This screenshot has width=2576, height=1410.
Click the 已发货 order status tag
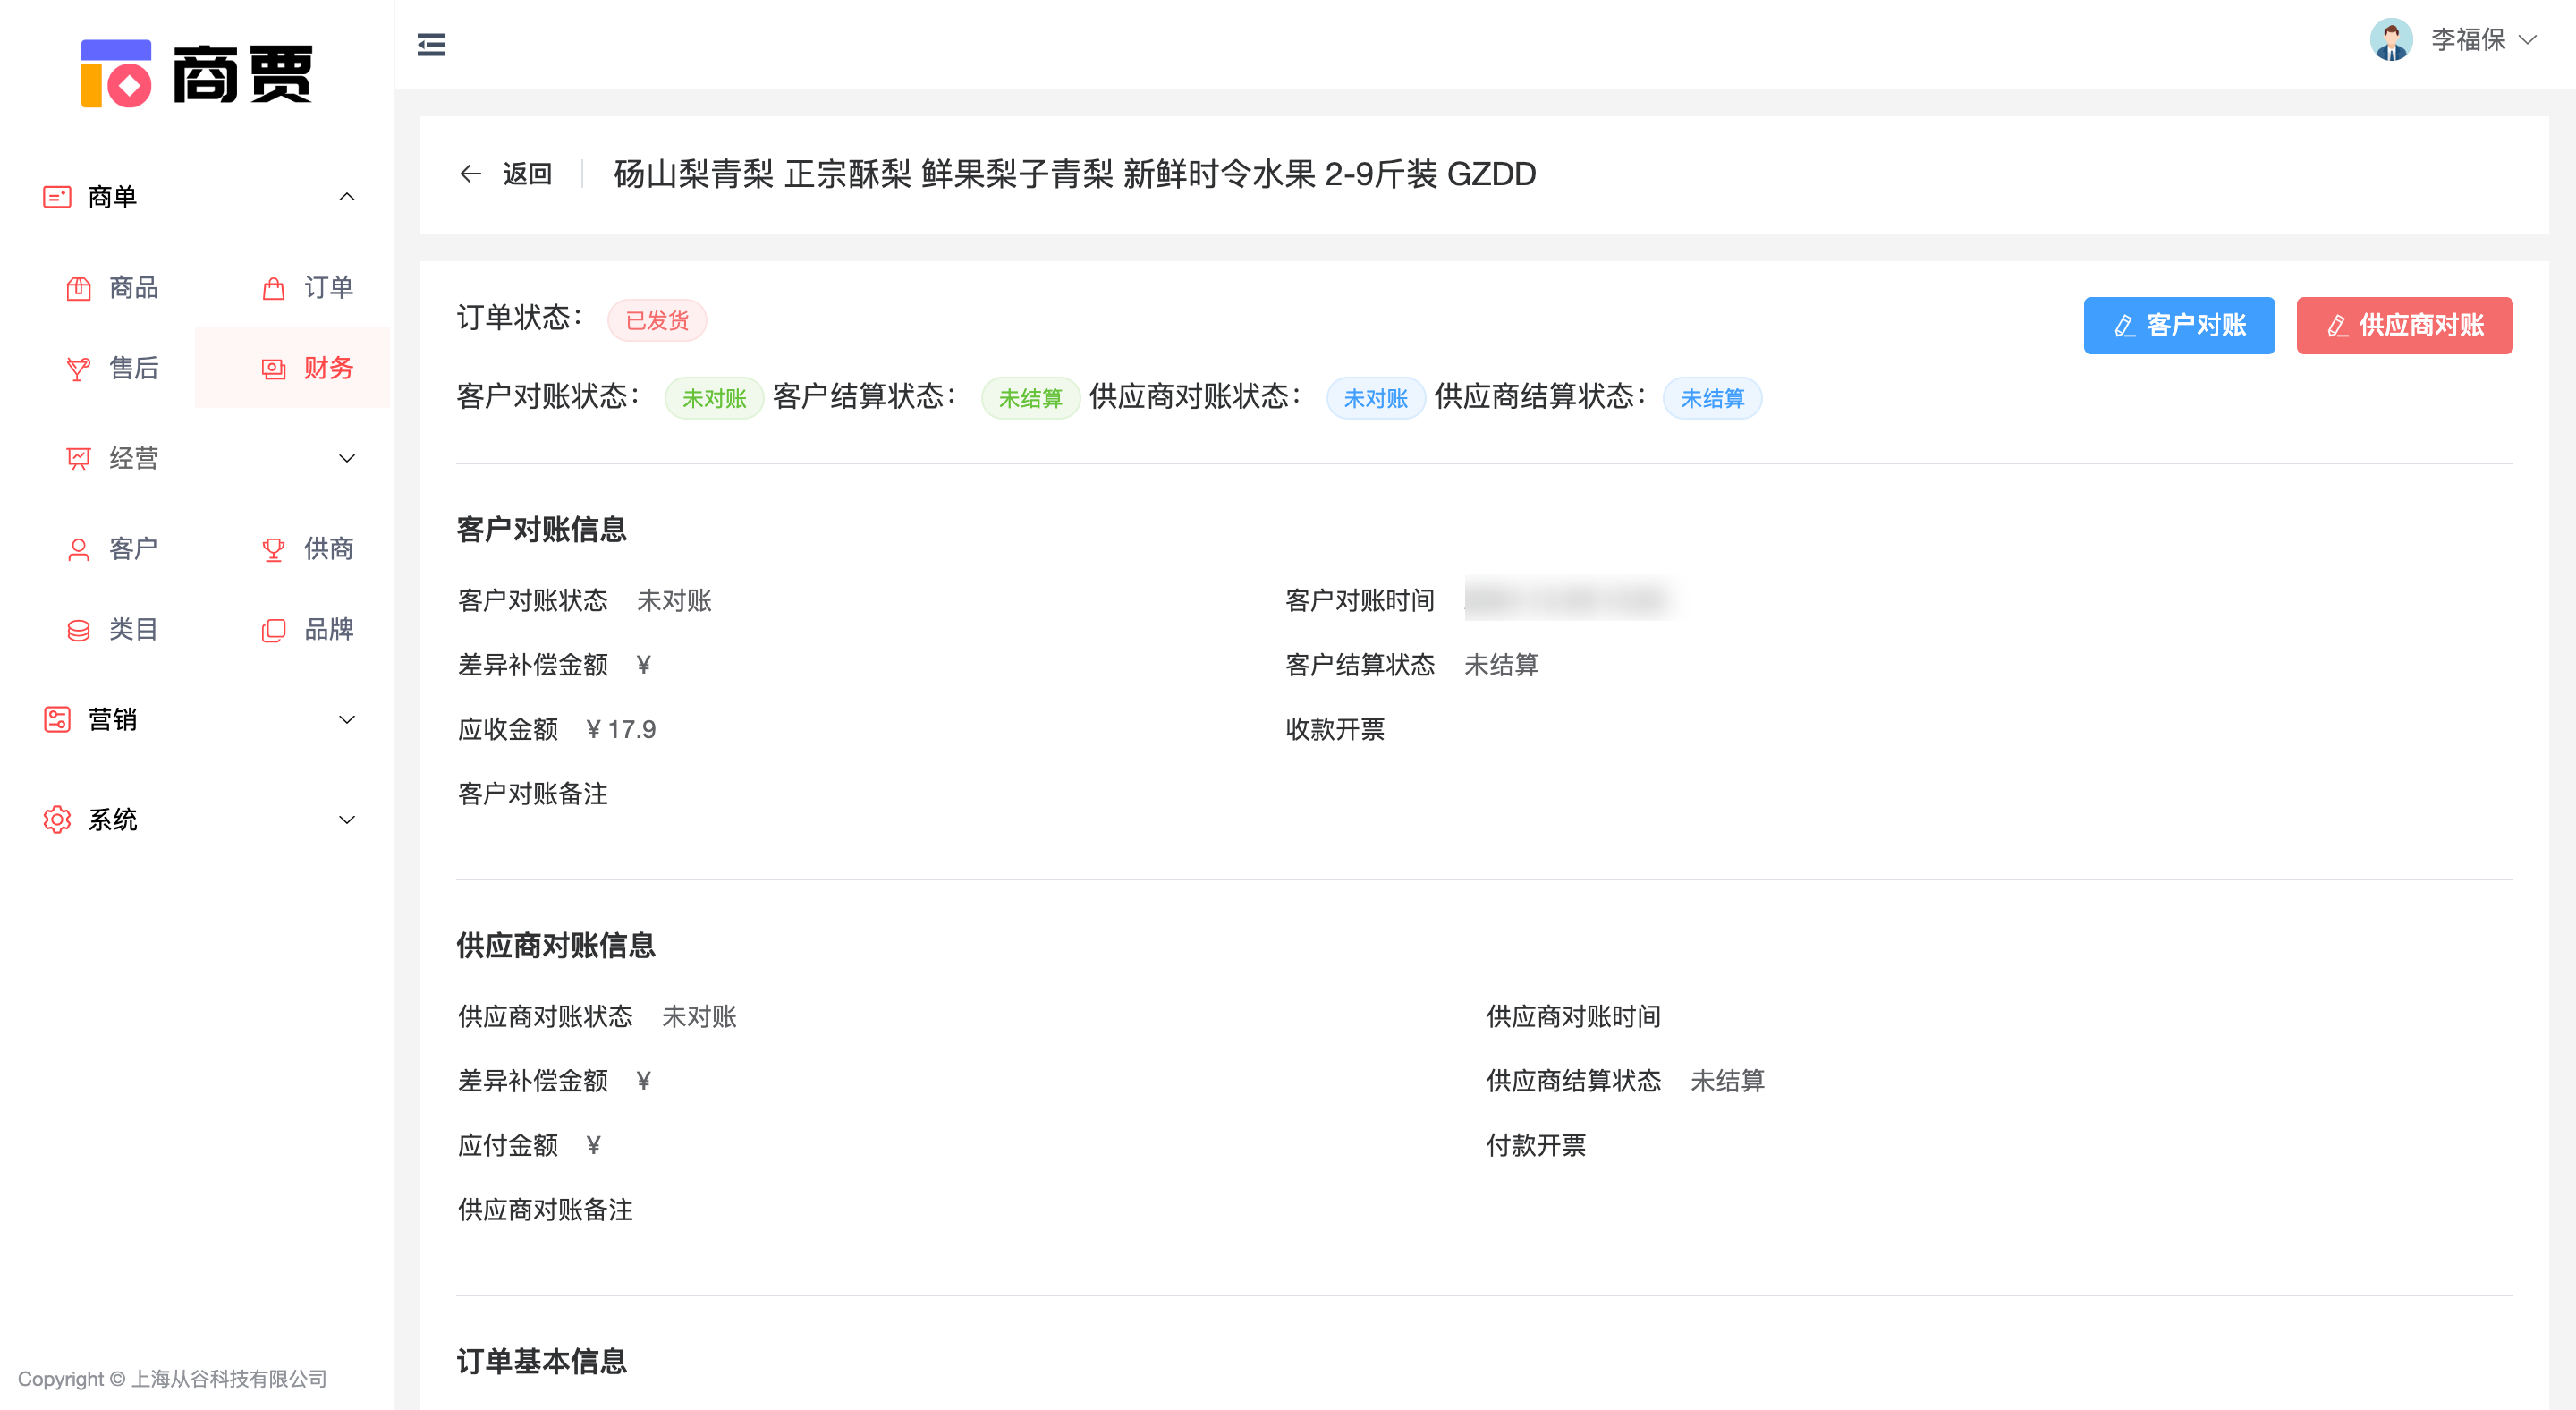coord(657,321)
